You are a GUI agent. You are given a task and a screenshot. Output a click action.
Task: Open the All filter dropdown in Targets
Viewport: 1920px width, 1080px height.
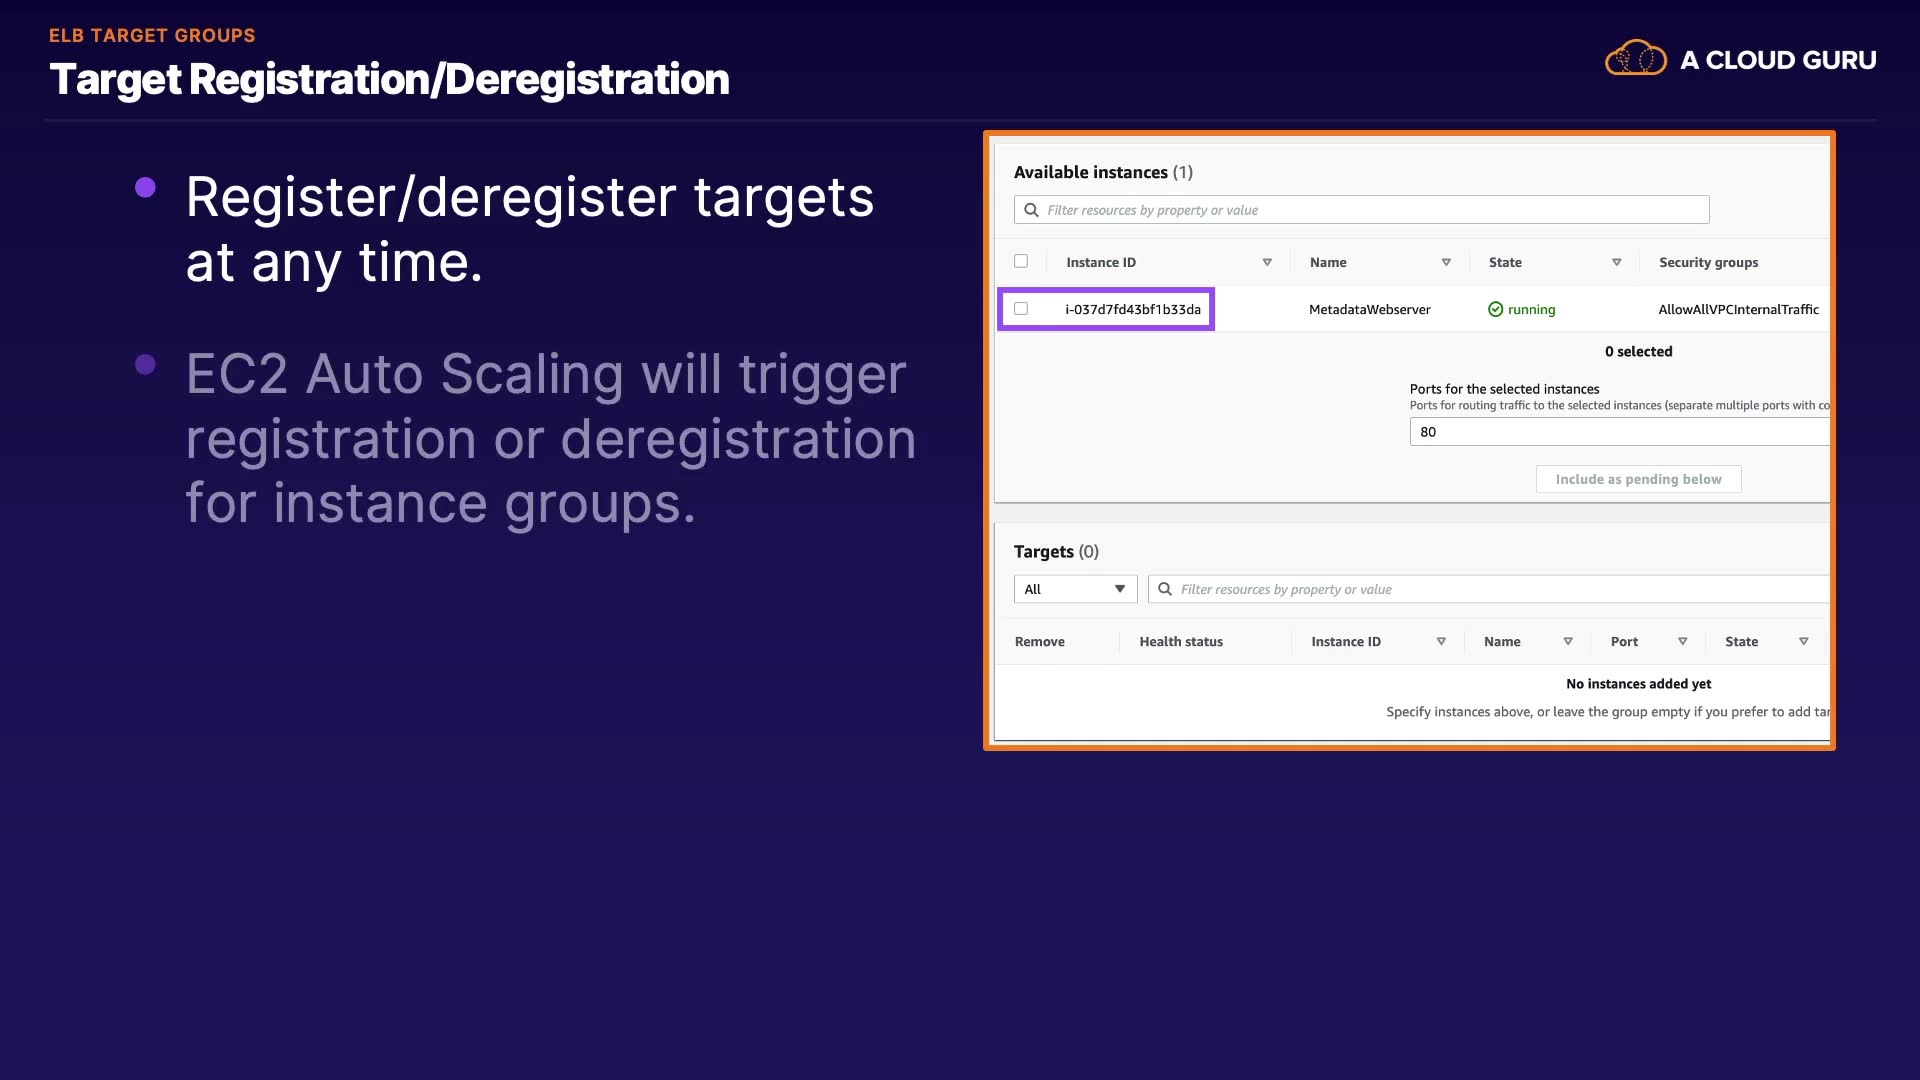click(x=1075, y=589)
